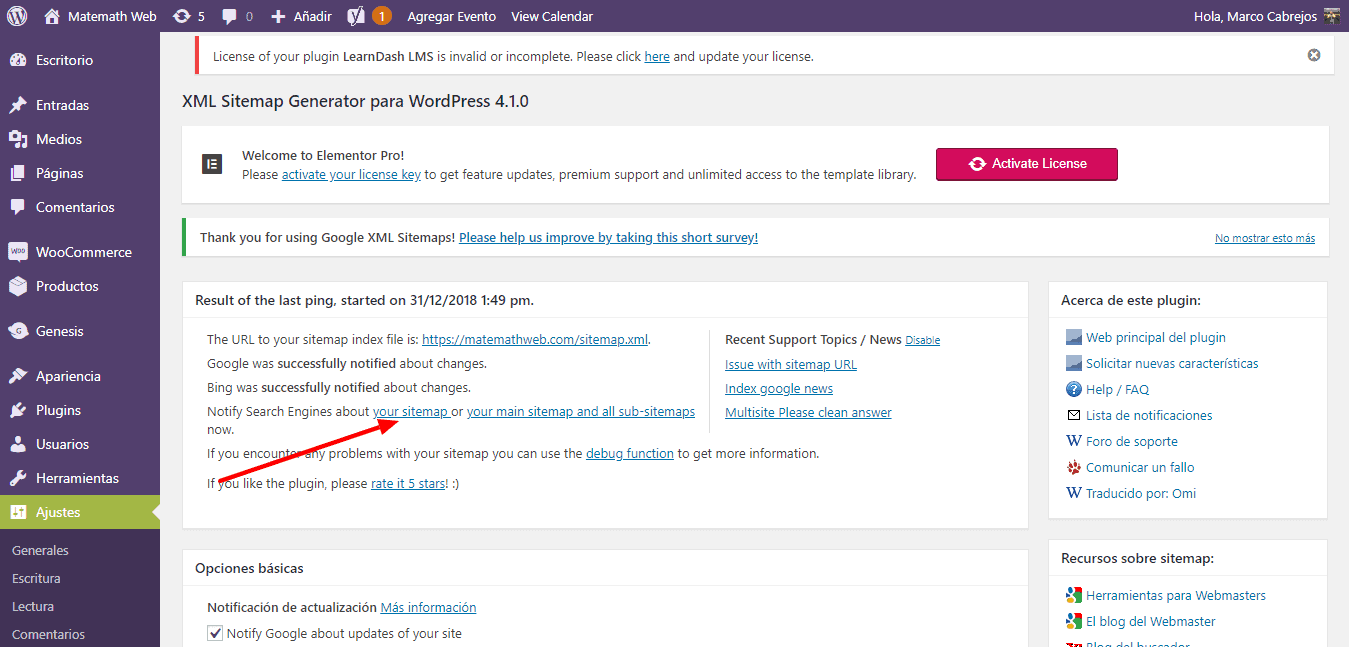Click the Escritorio dashboard icon

pos(18,60)
